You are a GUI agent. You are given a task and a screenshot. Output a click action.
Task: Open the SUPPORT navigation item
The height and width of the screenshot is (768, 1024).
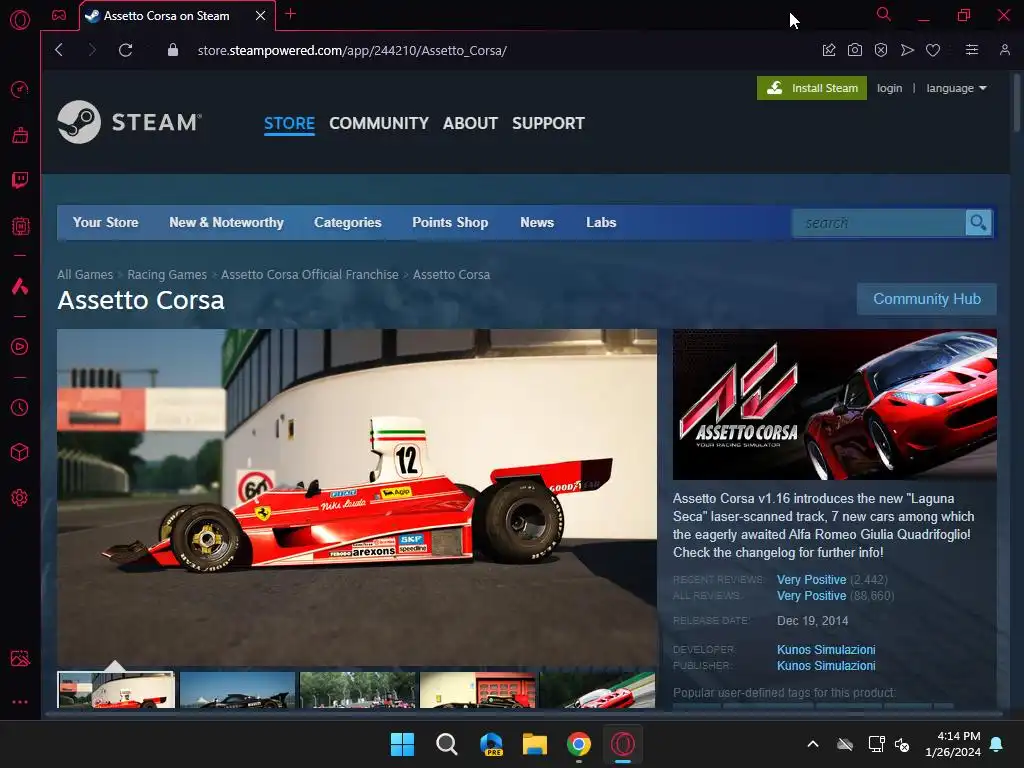pyautogui.click(x=548, y=123)
